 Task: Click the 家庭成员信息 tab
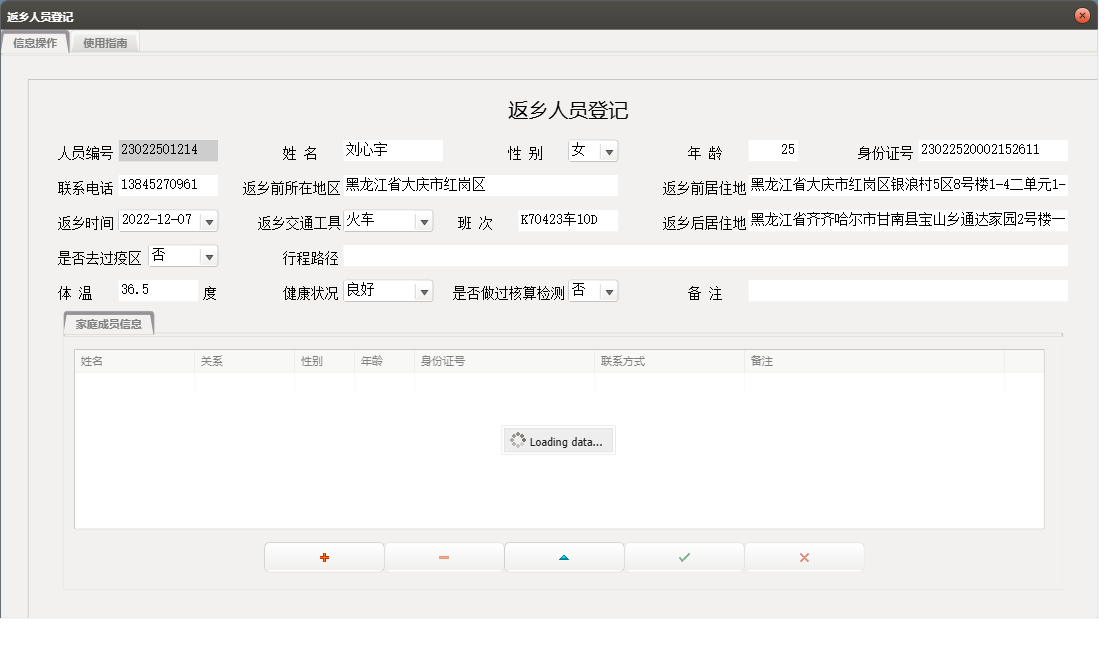coord(108,324)
